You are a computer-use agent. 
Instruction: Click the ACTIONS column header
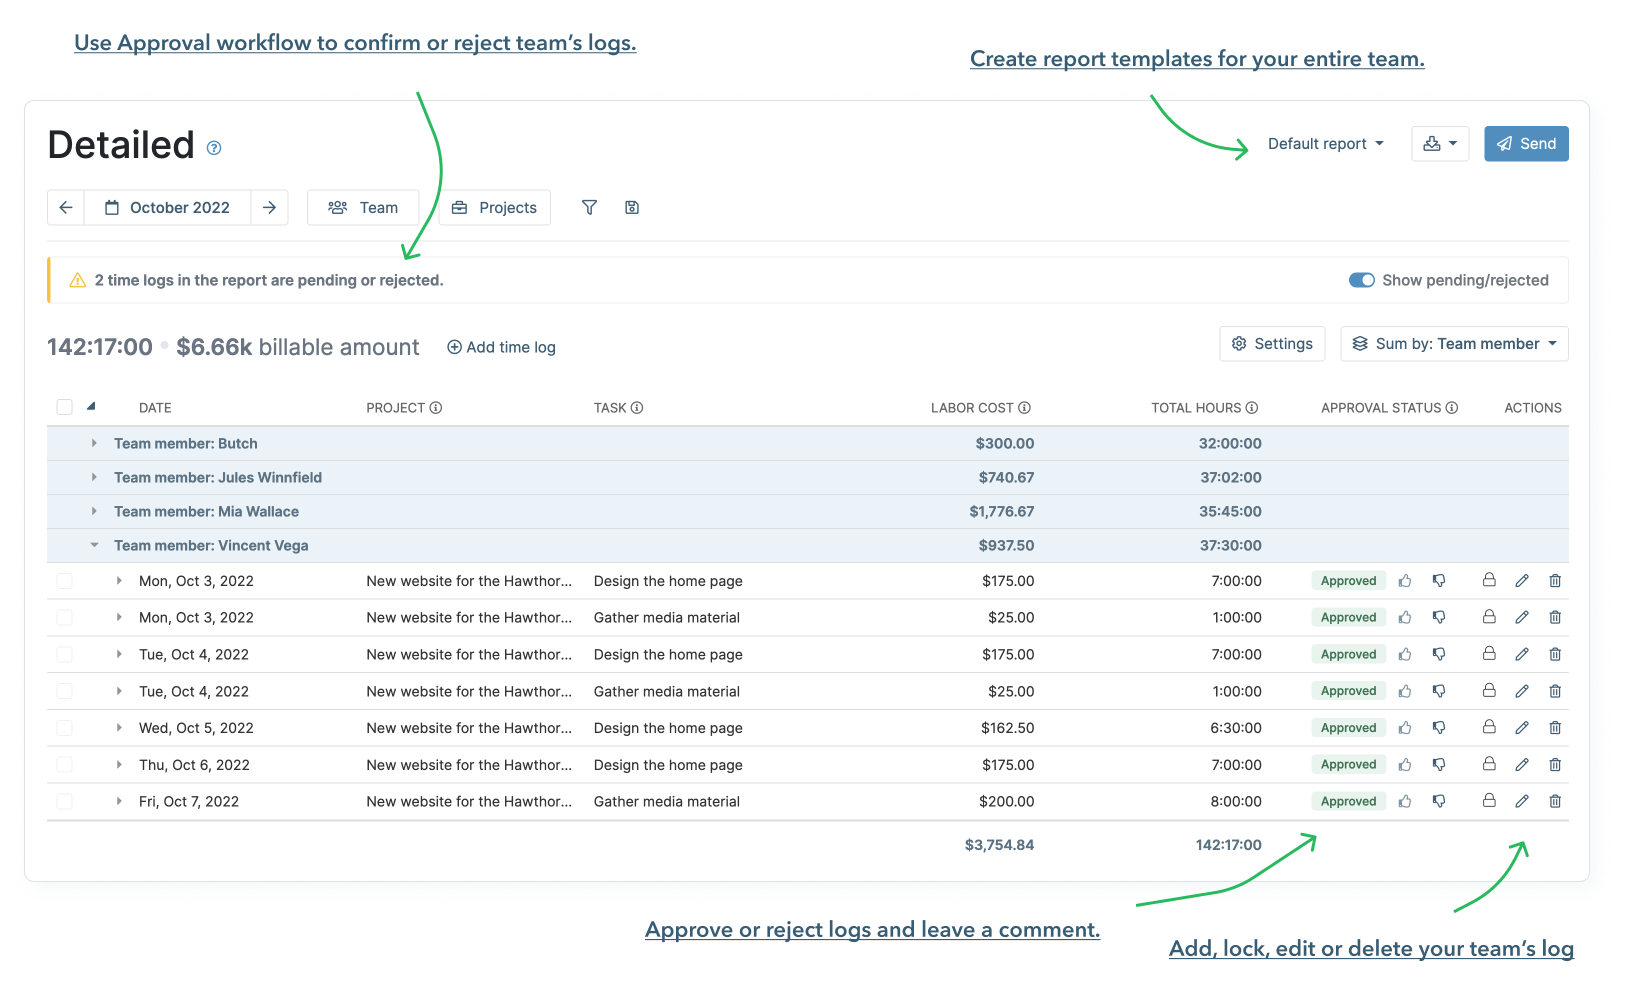tap(1533, 408)
